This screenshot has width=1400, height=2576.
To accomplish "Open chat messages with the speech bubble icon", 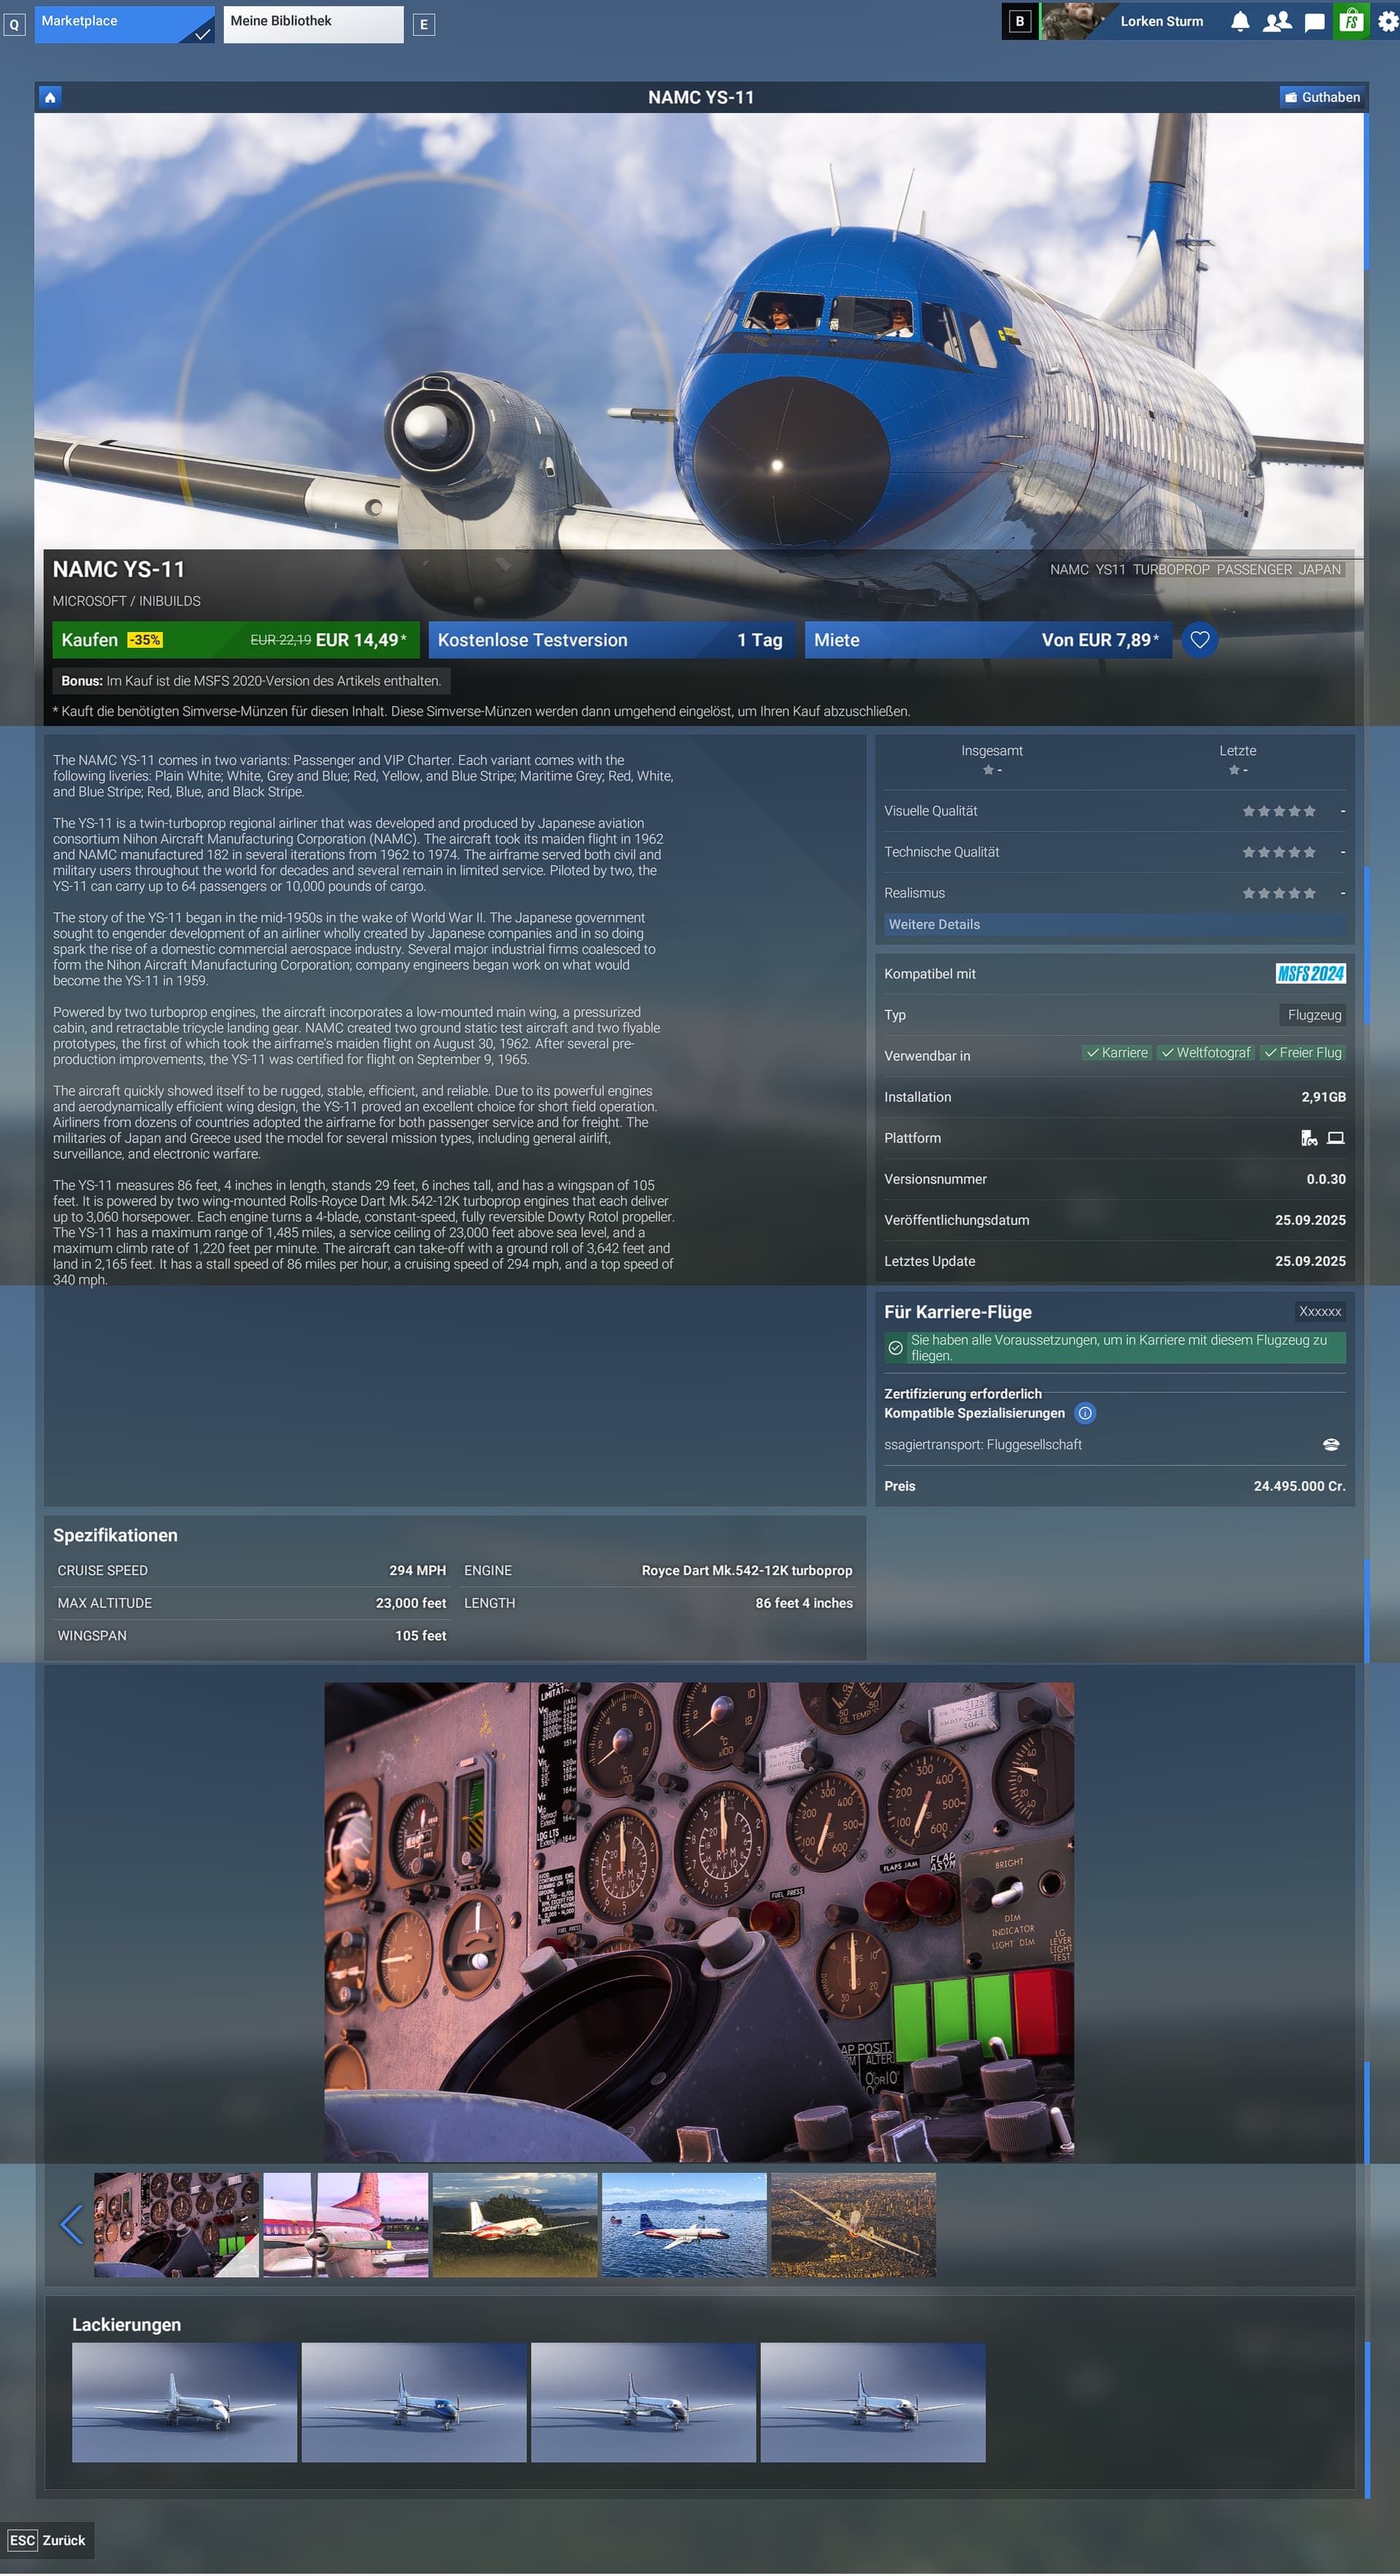I will (x=1312, y=21).
